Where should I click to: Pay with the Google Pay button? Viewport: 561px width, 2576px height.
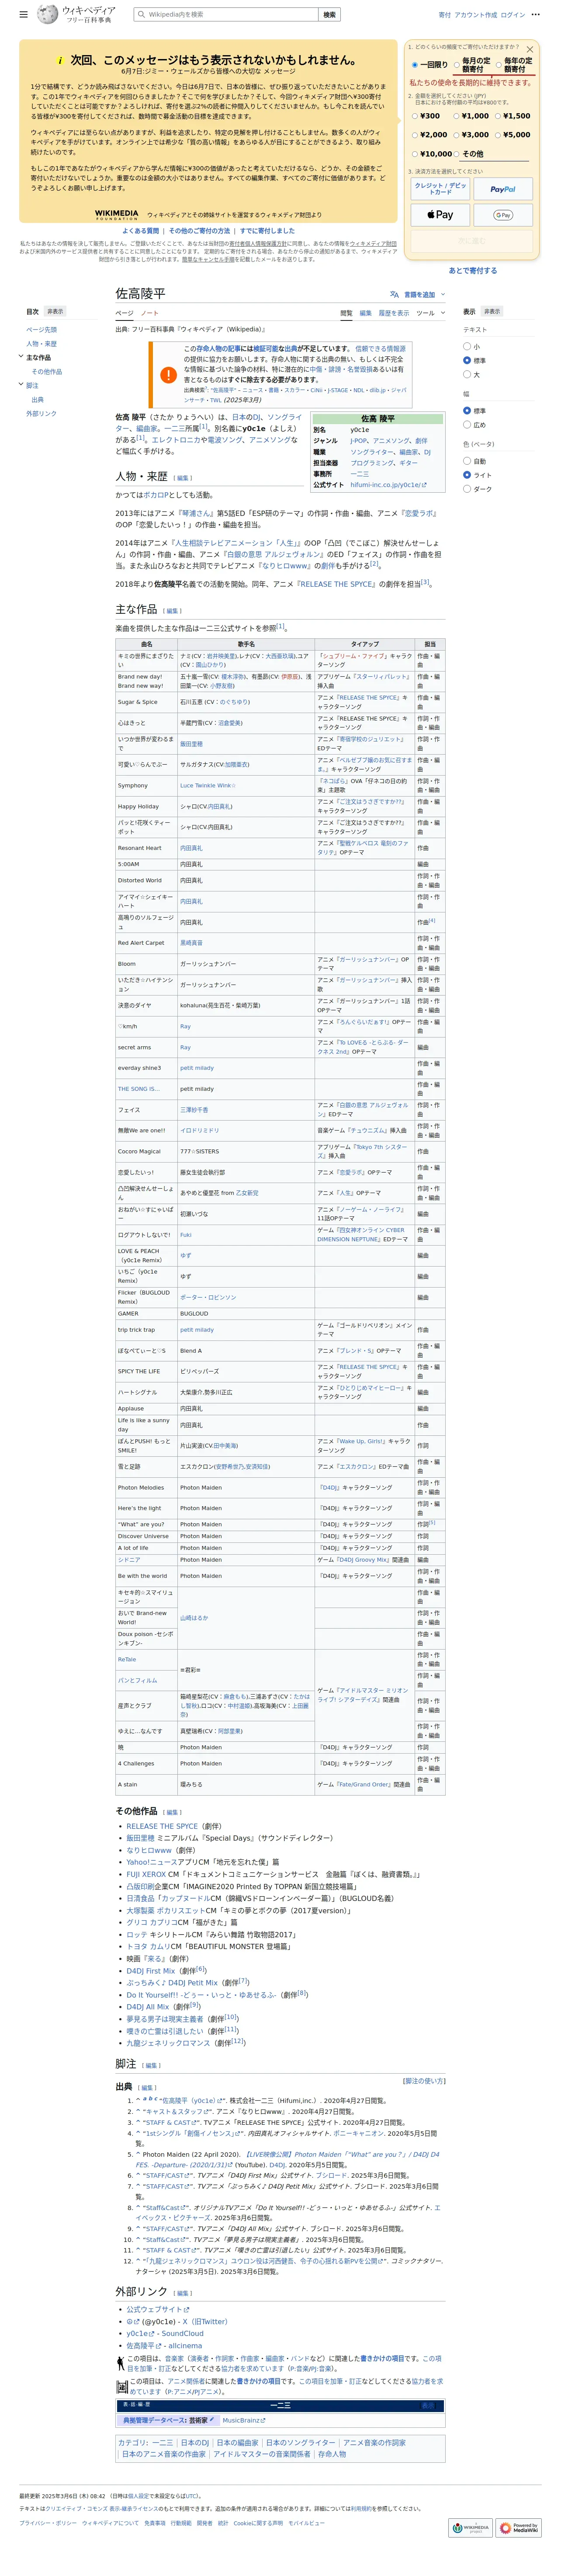(503, 215)
